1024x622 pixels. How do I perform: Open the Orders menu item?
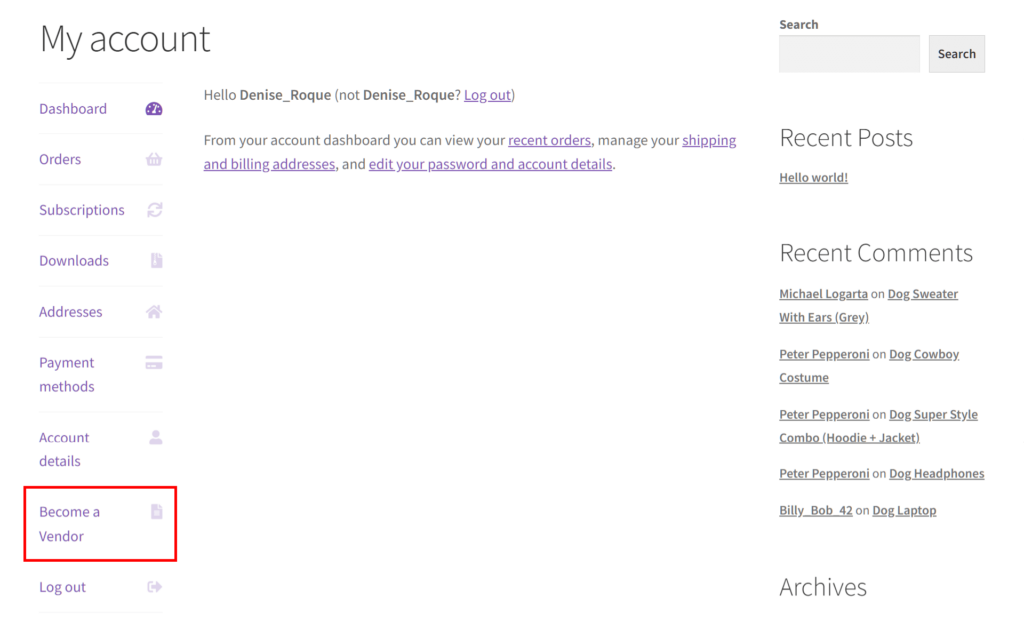[x=60, y=159]
